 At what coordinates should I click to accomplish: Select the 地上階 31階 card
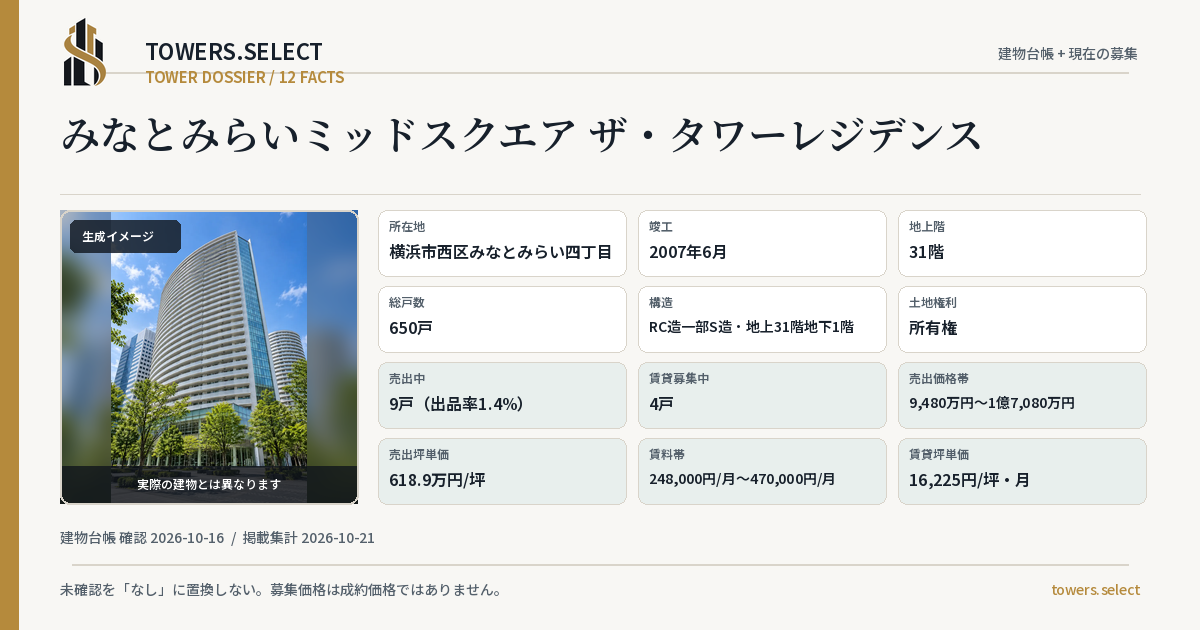pyautogui.click(x=1022, y=243)
